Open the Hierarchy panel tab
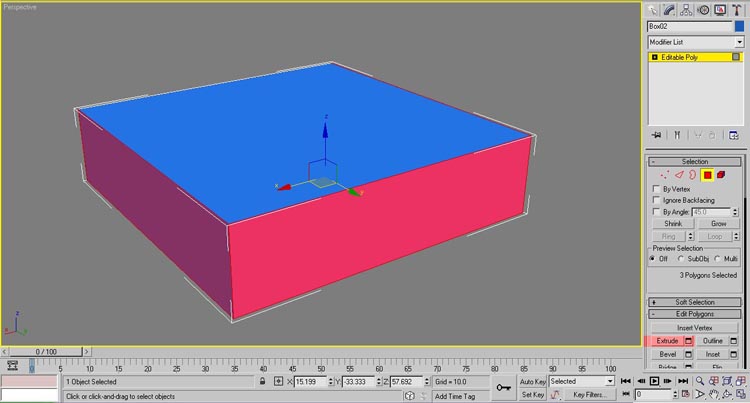This screenshot has width=750, height=403. click(686, 9)
